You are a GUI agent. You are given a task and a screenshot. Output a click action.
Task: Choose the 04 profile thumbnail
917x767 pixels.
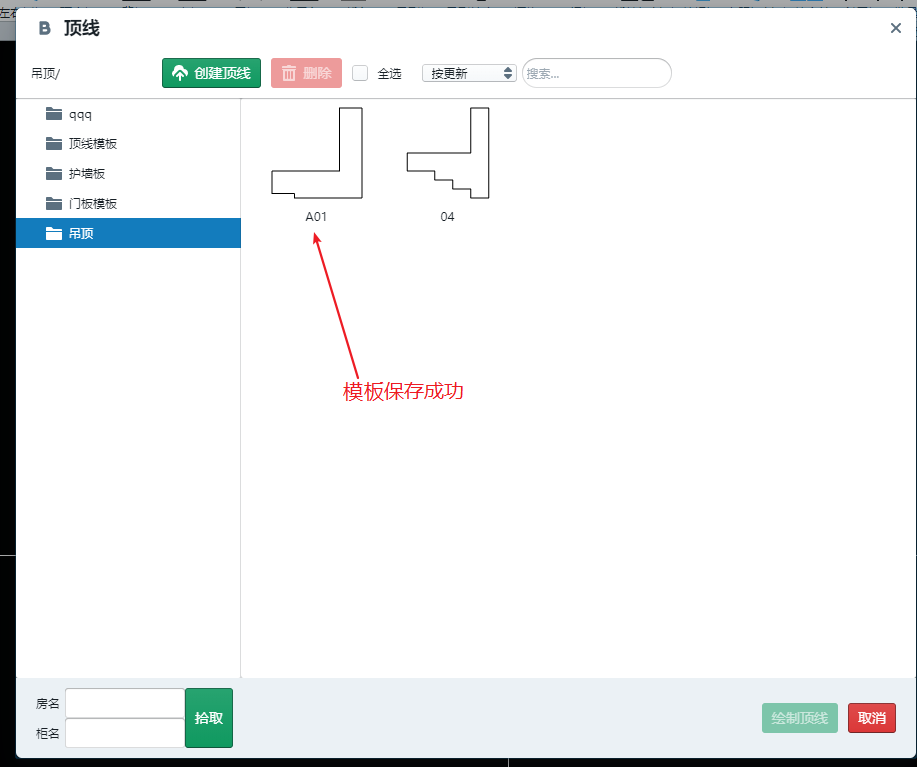[x=447, y=153]
